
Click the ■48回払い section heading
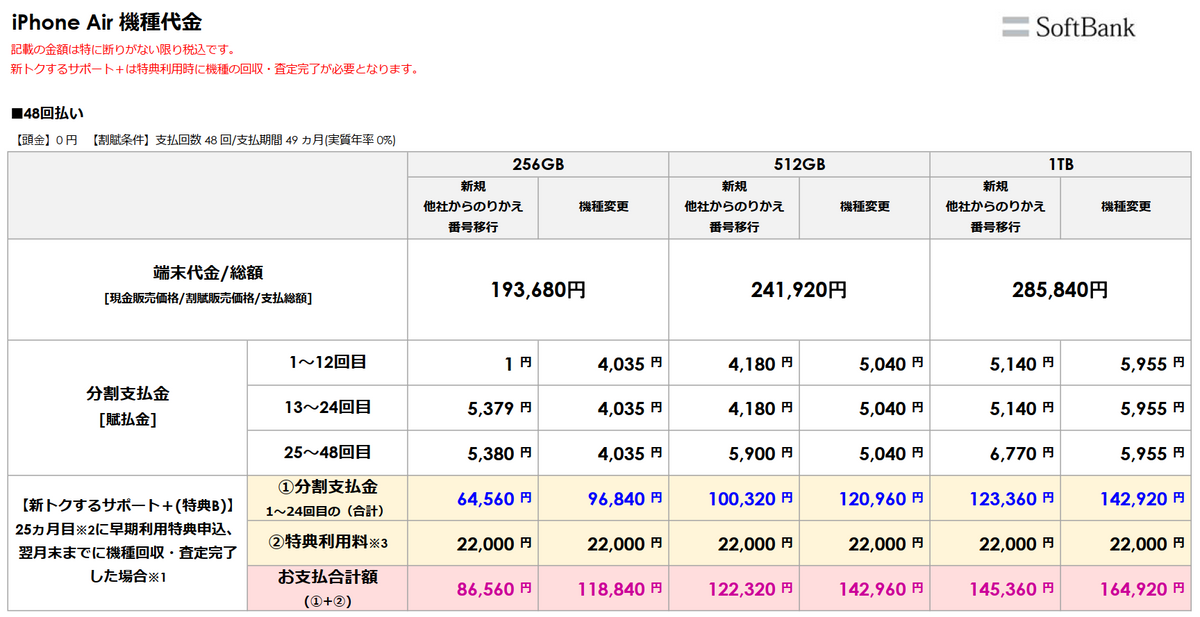(54, 114)
